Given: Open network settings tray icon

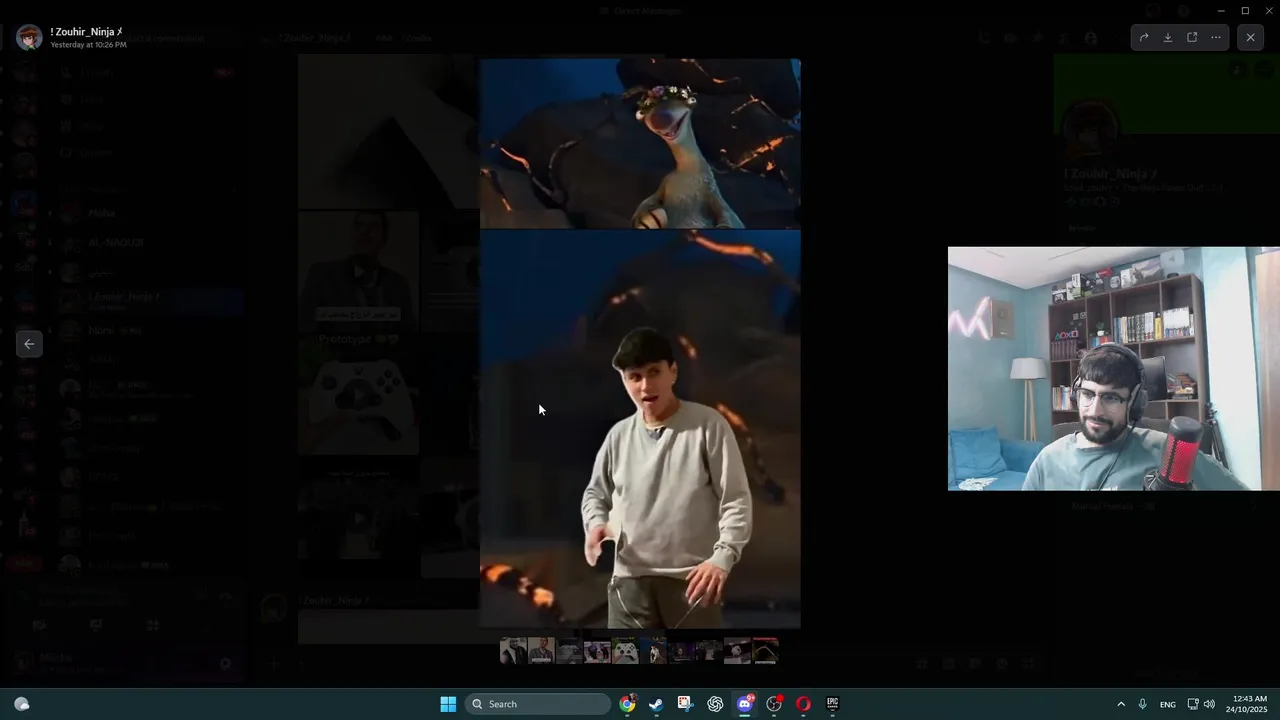Looking at the screenshot, I should pyautogui.click(x=1192, y=704).
